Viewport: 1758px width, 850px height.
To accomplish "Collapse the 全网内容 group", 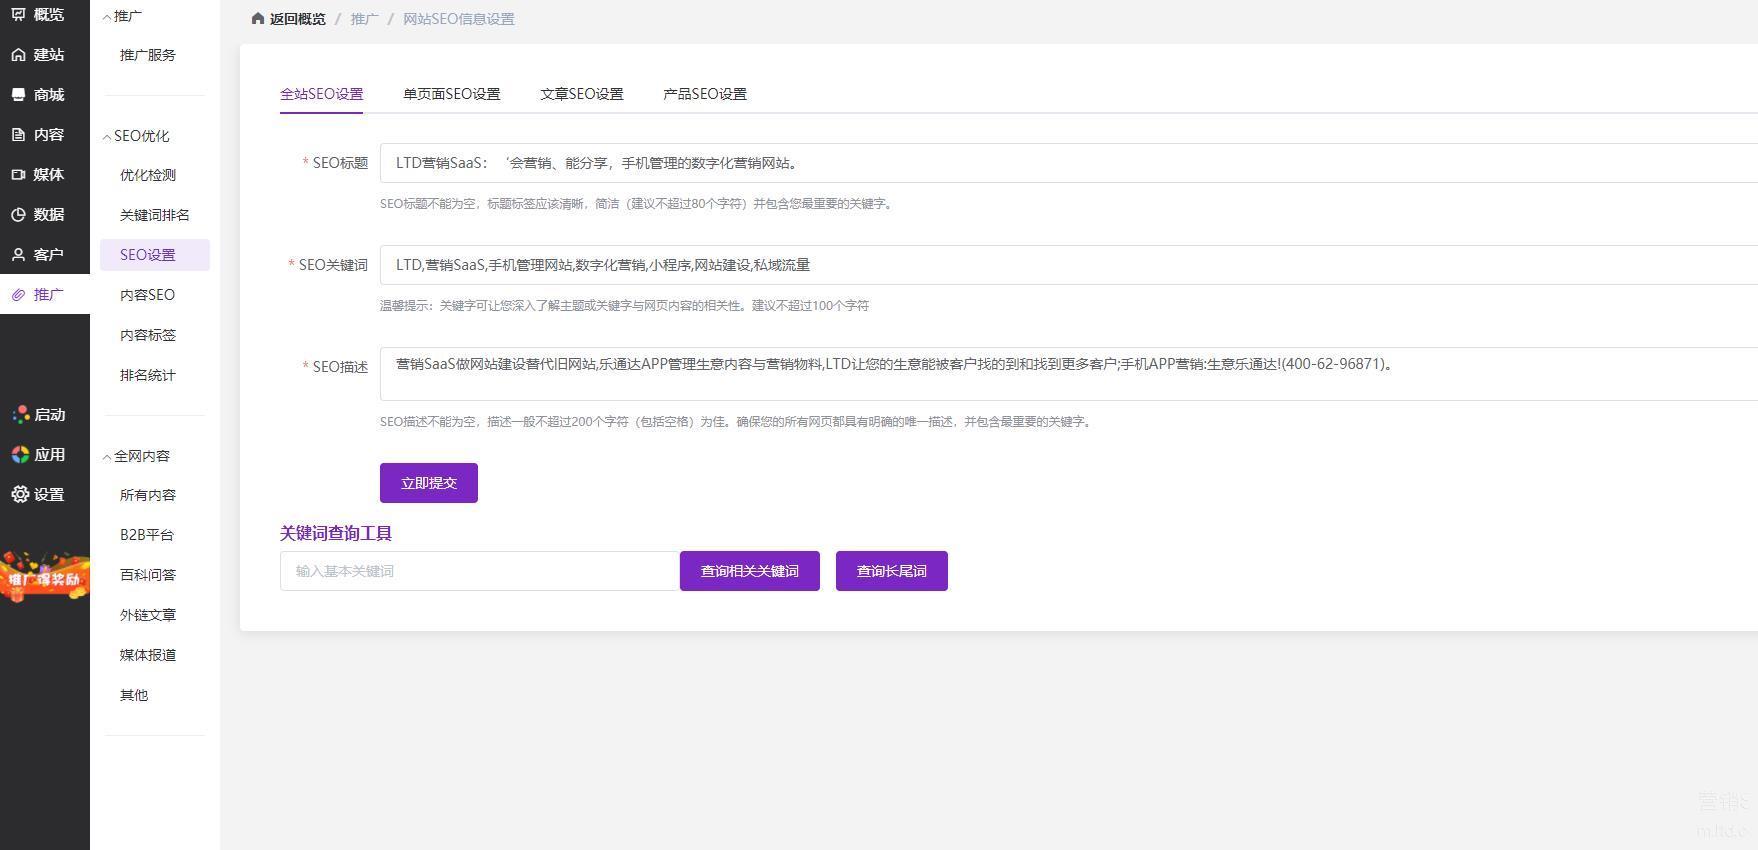I will (107, 457).
